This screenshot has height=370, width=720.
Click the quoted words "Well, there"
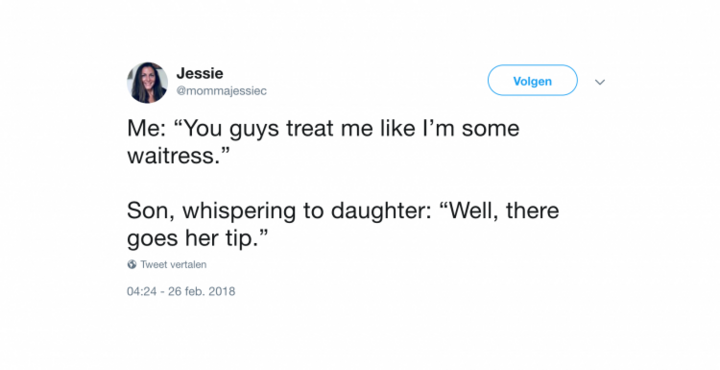[499, 211]
